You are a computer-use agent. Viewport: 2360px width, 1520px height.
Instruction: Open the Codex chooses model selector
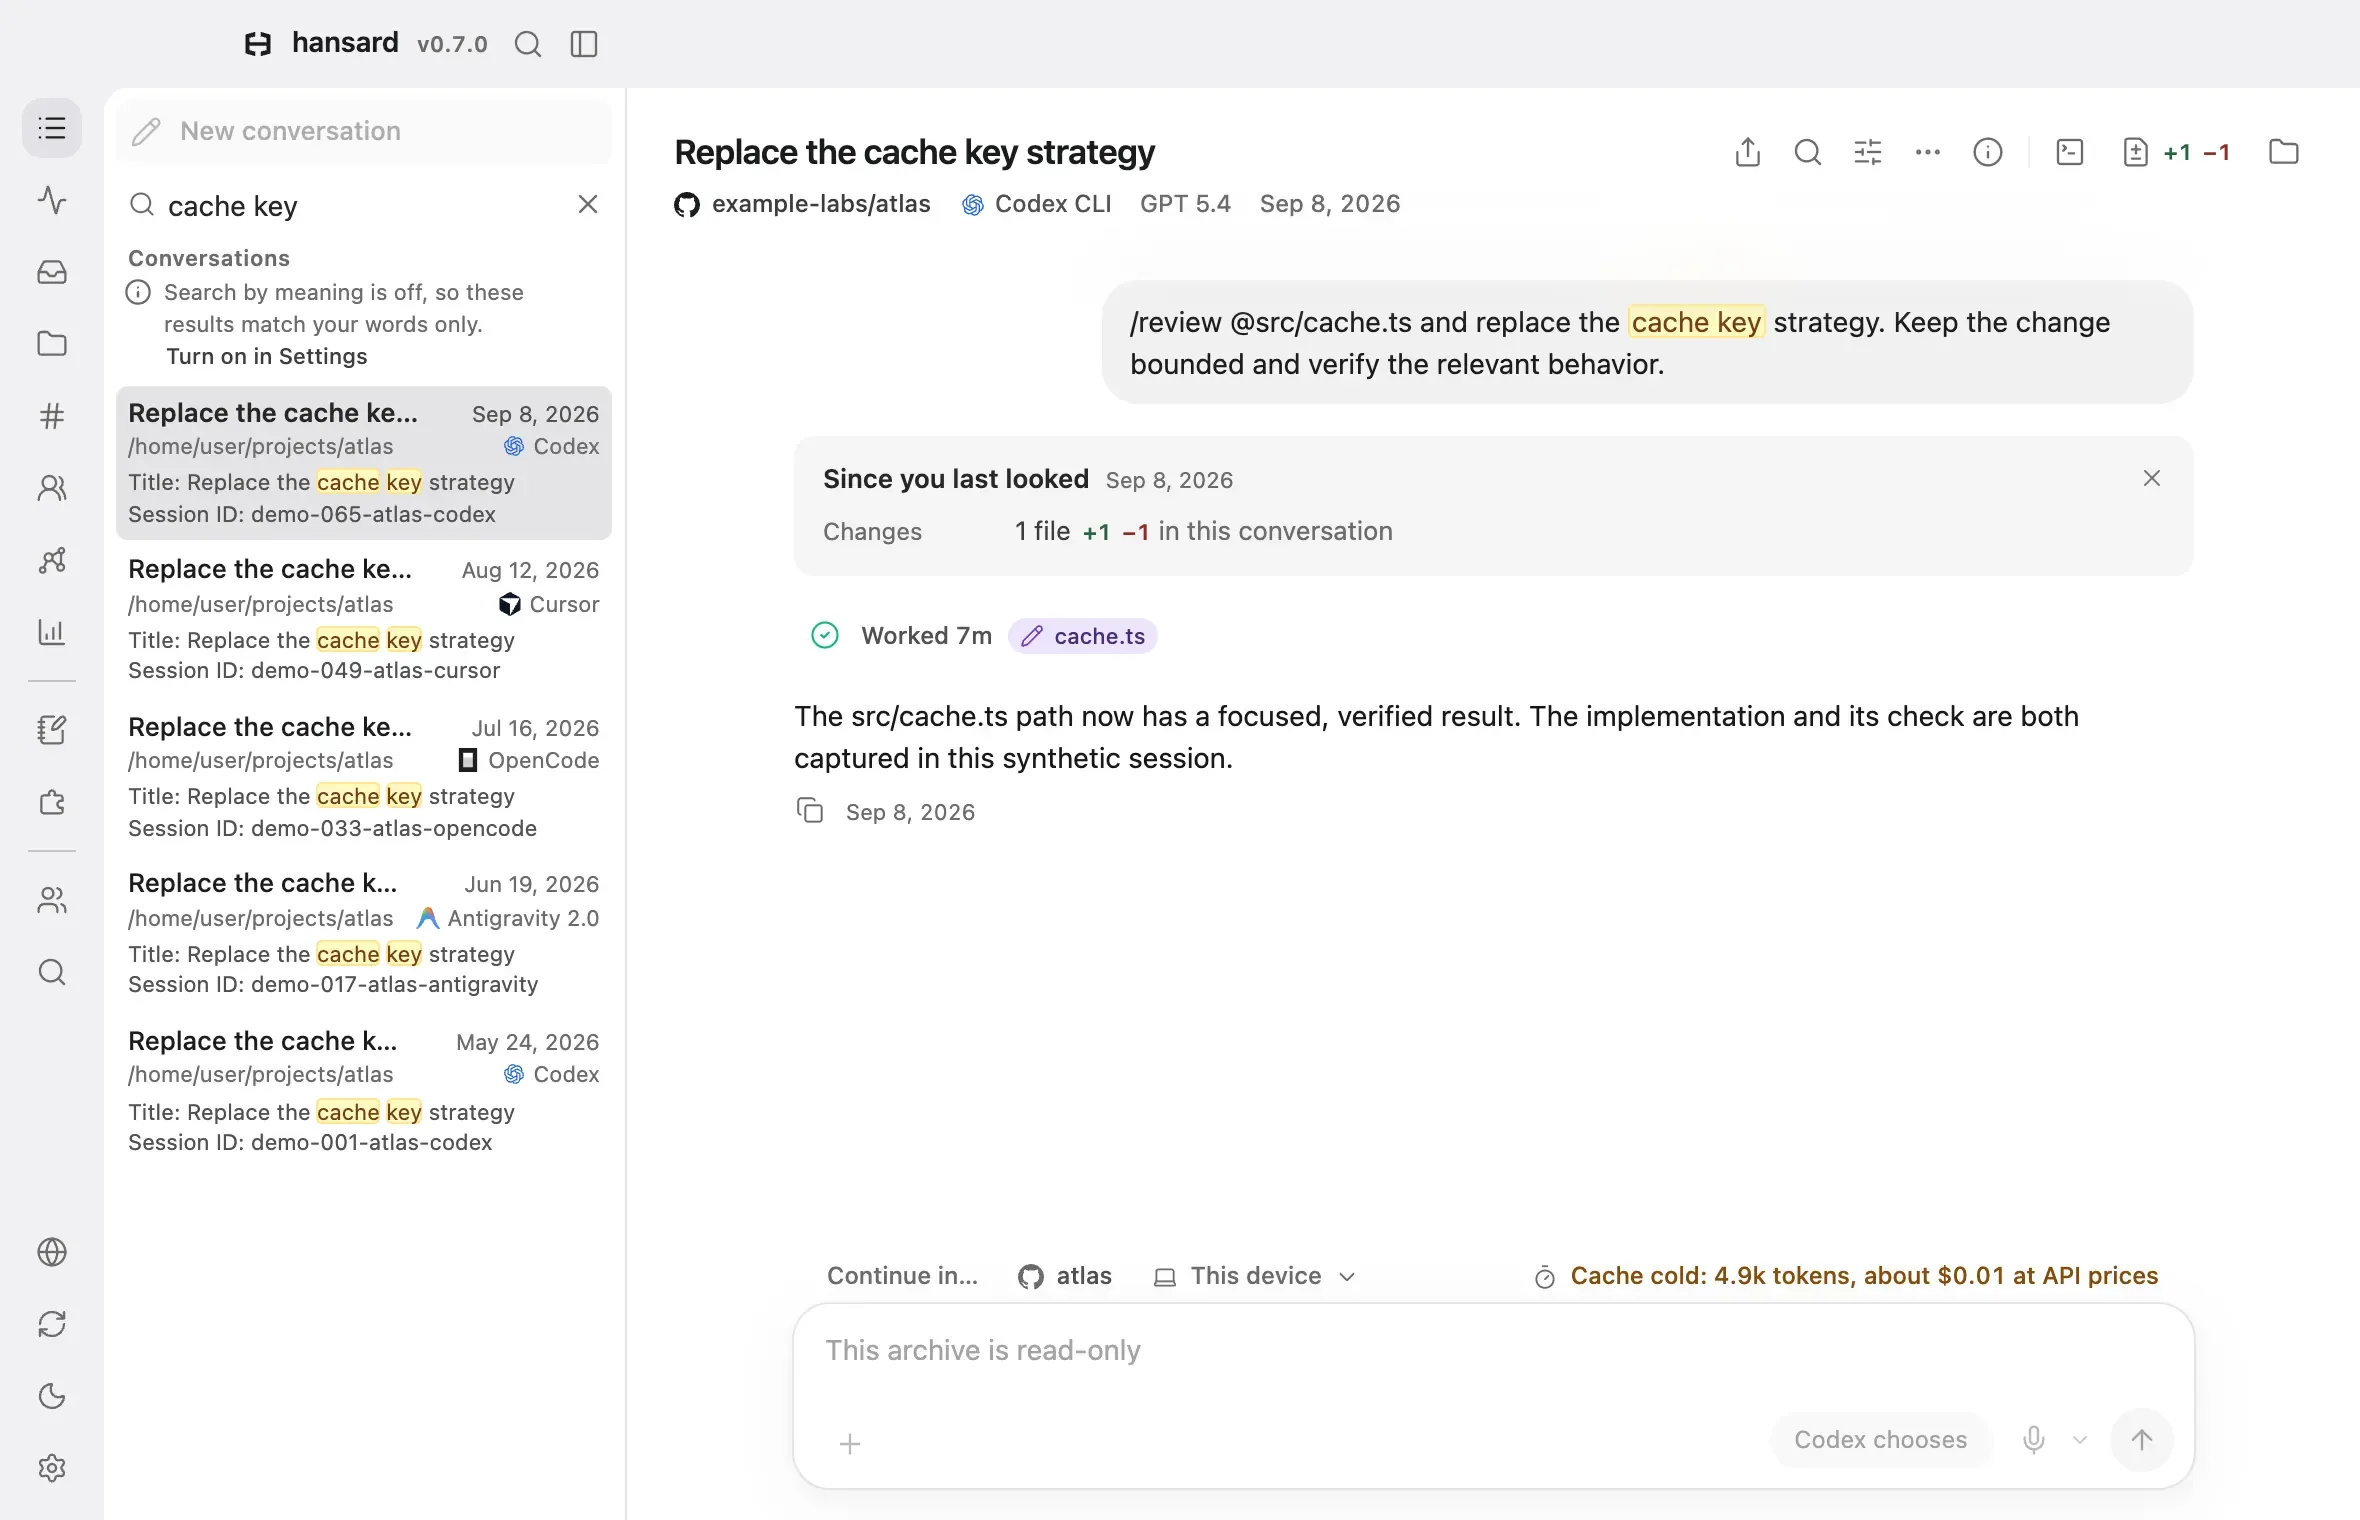(1881, 1440)
